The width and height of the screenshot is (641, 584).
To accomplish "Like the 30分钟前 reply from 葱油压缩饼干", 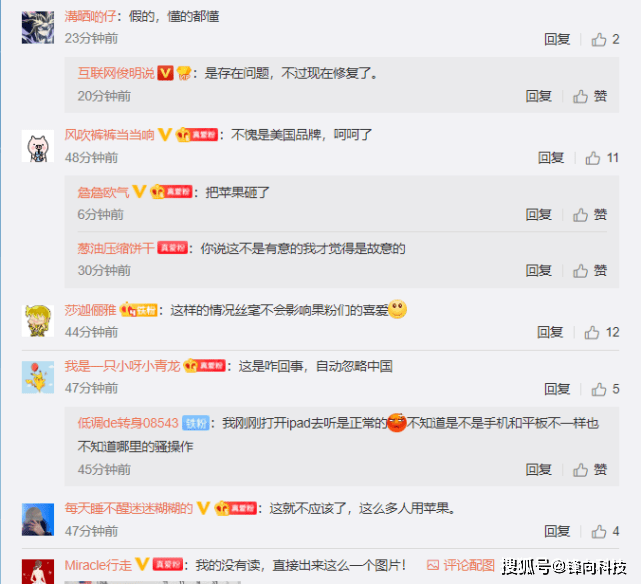I will pyautogui.click(x=590, y=271).
